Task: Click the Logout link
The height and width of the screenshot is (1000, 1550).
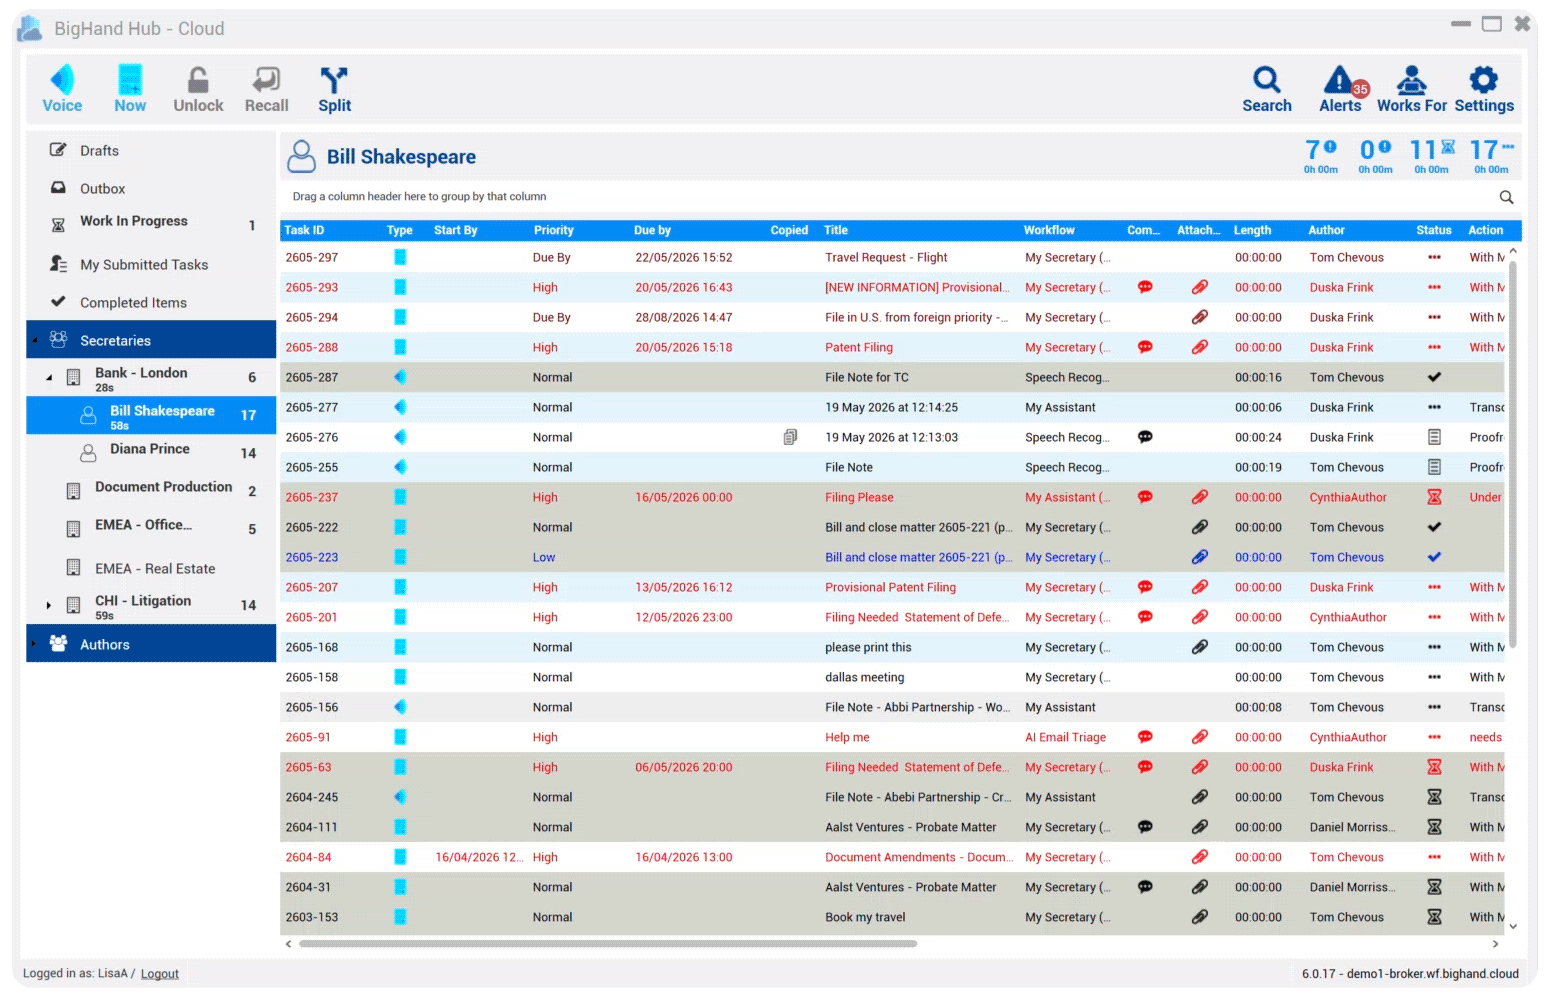Action: point(160,974)
